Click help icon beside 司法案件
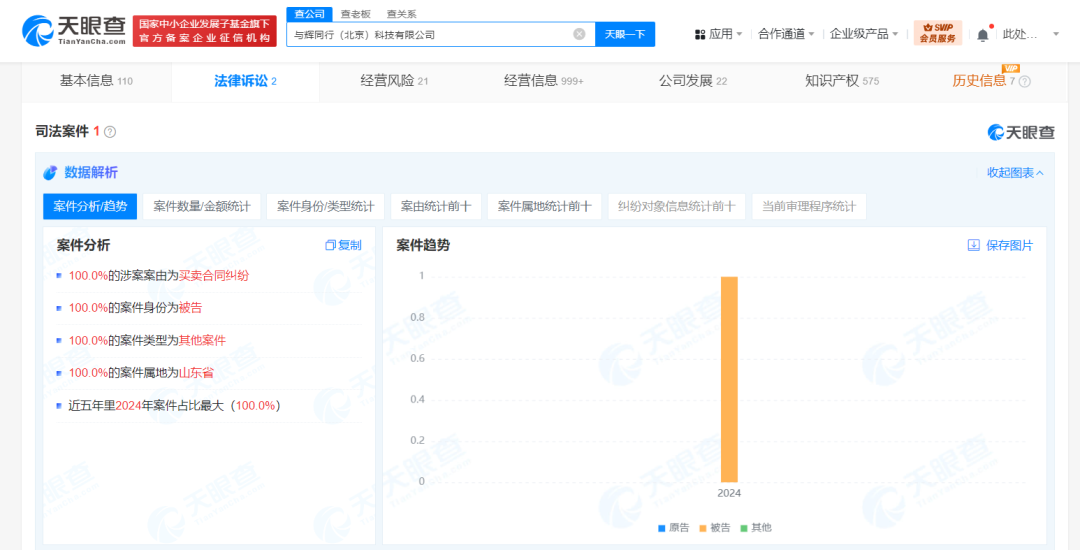 pyautogui.click(x=110, y=132)
